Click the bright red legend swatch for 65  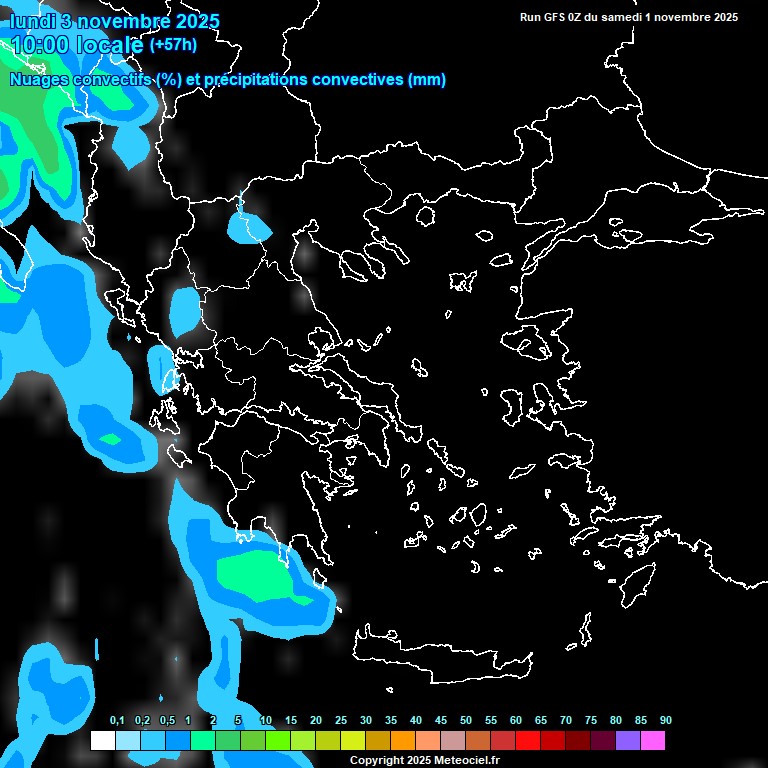coord(528,741)
